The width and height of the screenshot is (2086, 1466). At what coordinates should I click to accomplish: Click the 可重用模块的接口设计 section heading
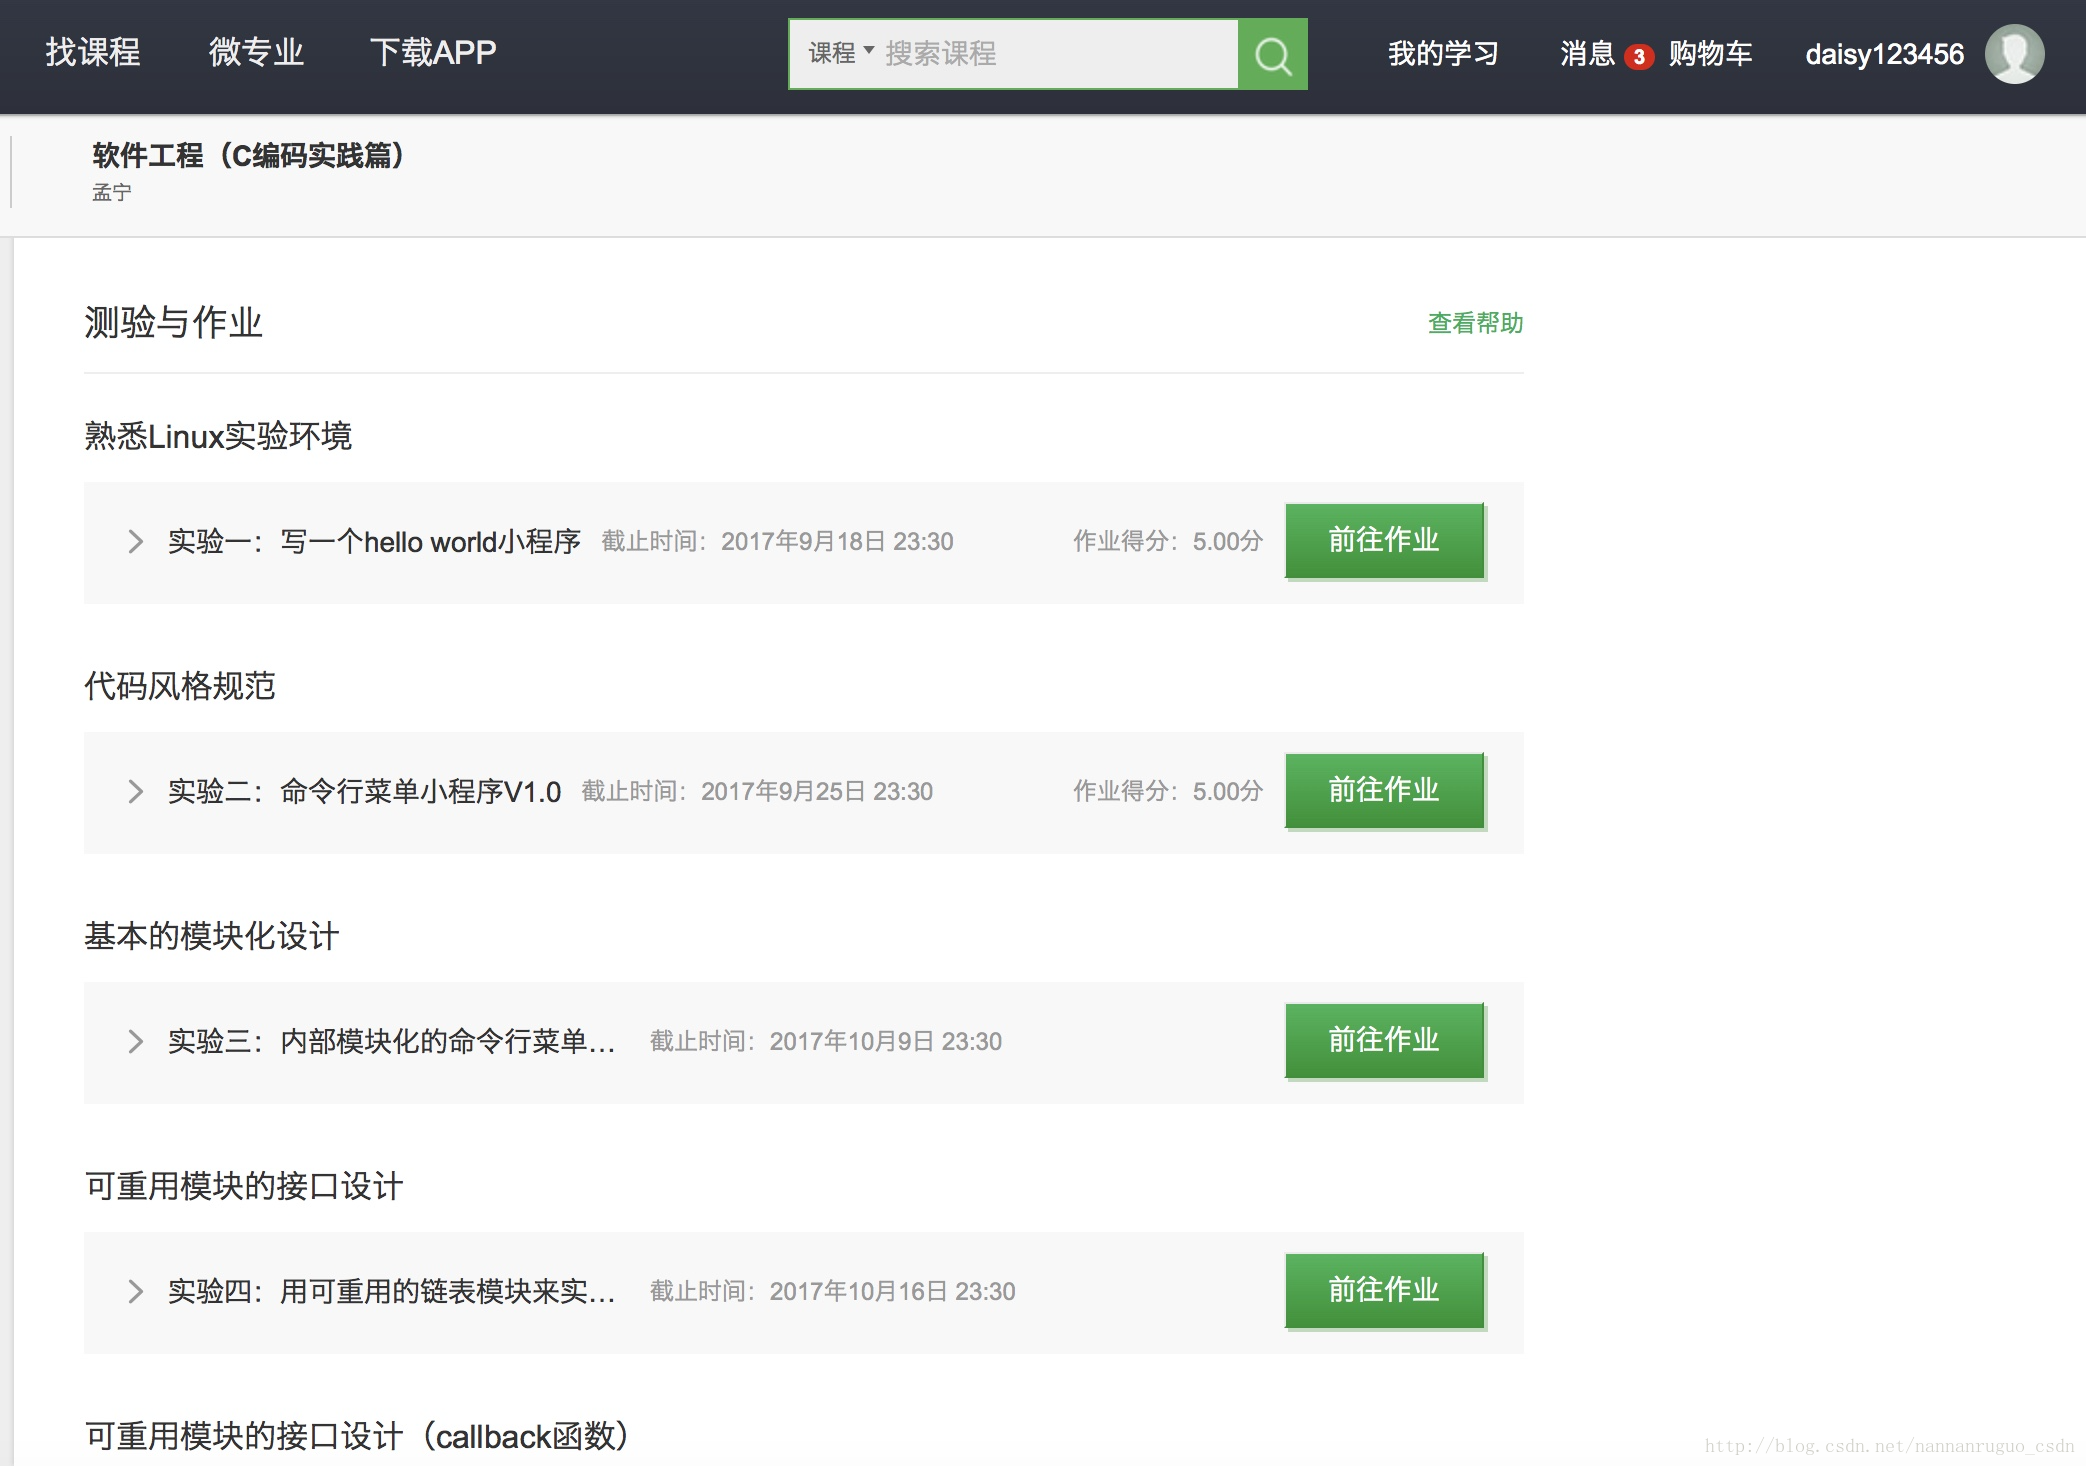click(x=244, y=1186)
